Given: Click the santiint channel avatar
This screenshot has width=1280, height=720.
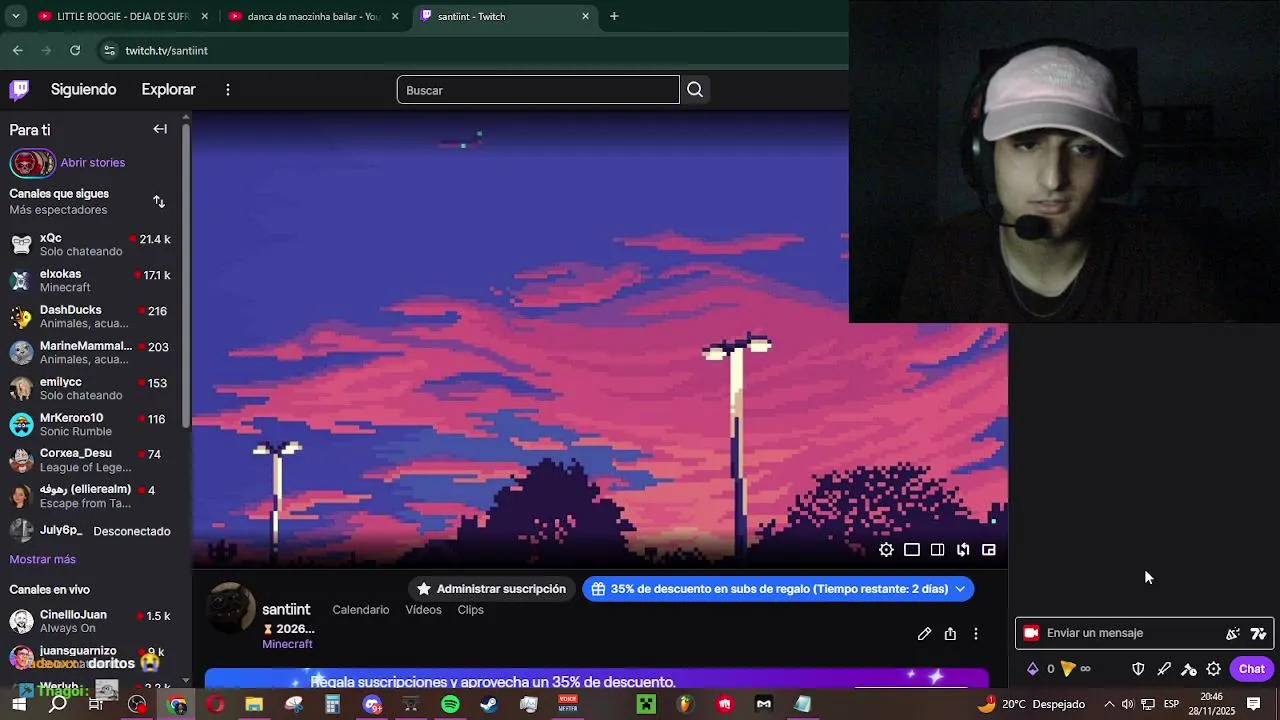Looking at the screenshot, I should click(231, 607).
